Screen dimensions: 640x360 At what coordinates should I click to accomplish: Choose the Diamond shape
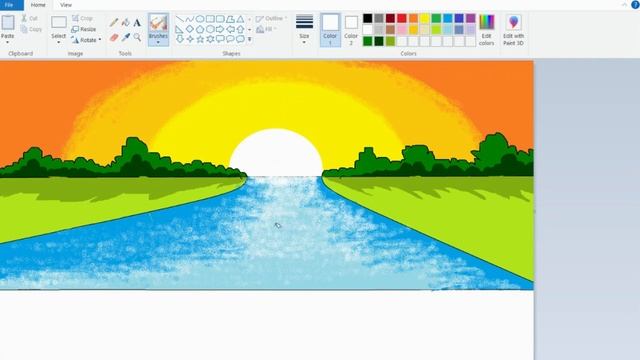pyautogui.click(x=190, y=29)
